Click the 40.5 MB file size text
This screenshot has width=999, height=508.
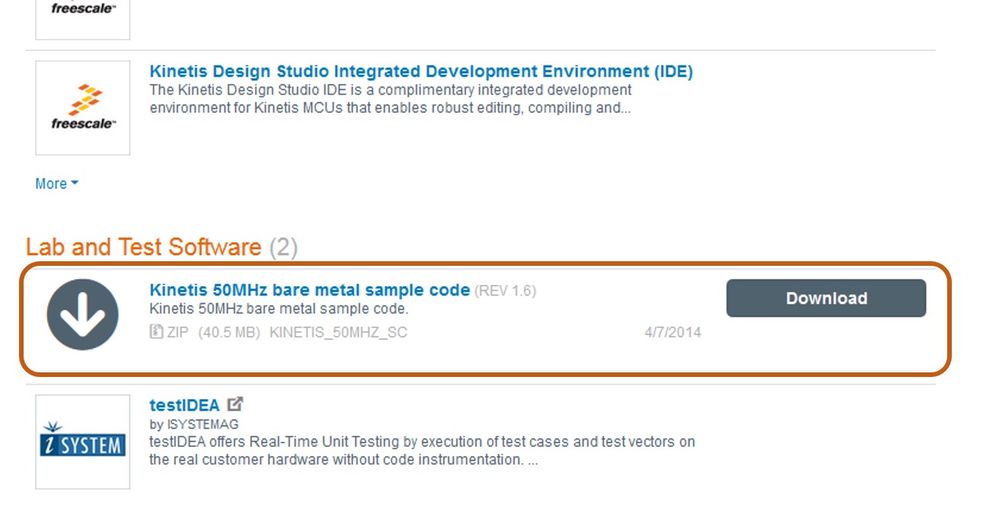[x=229, y=332]
